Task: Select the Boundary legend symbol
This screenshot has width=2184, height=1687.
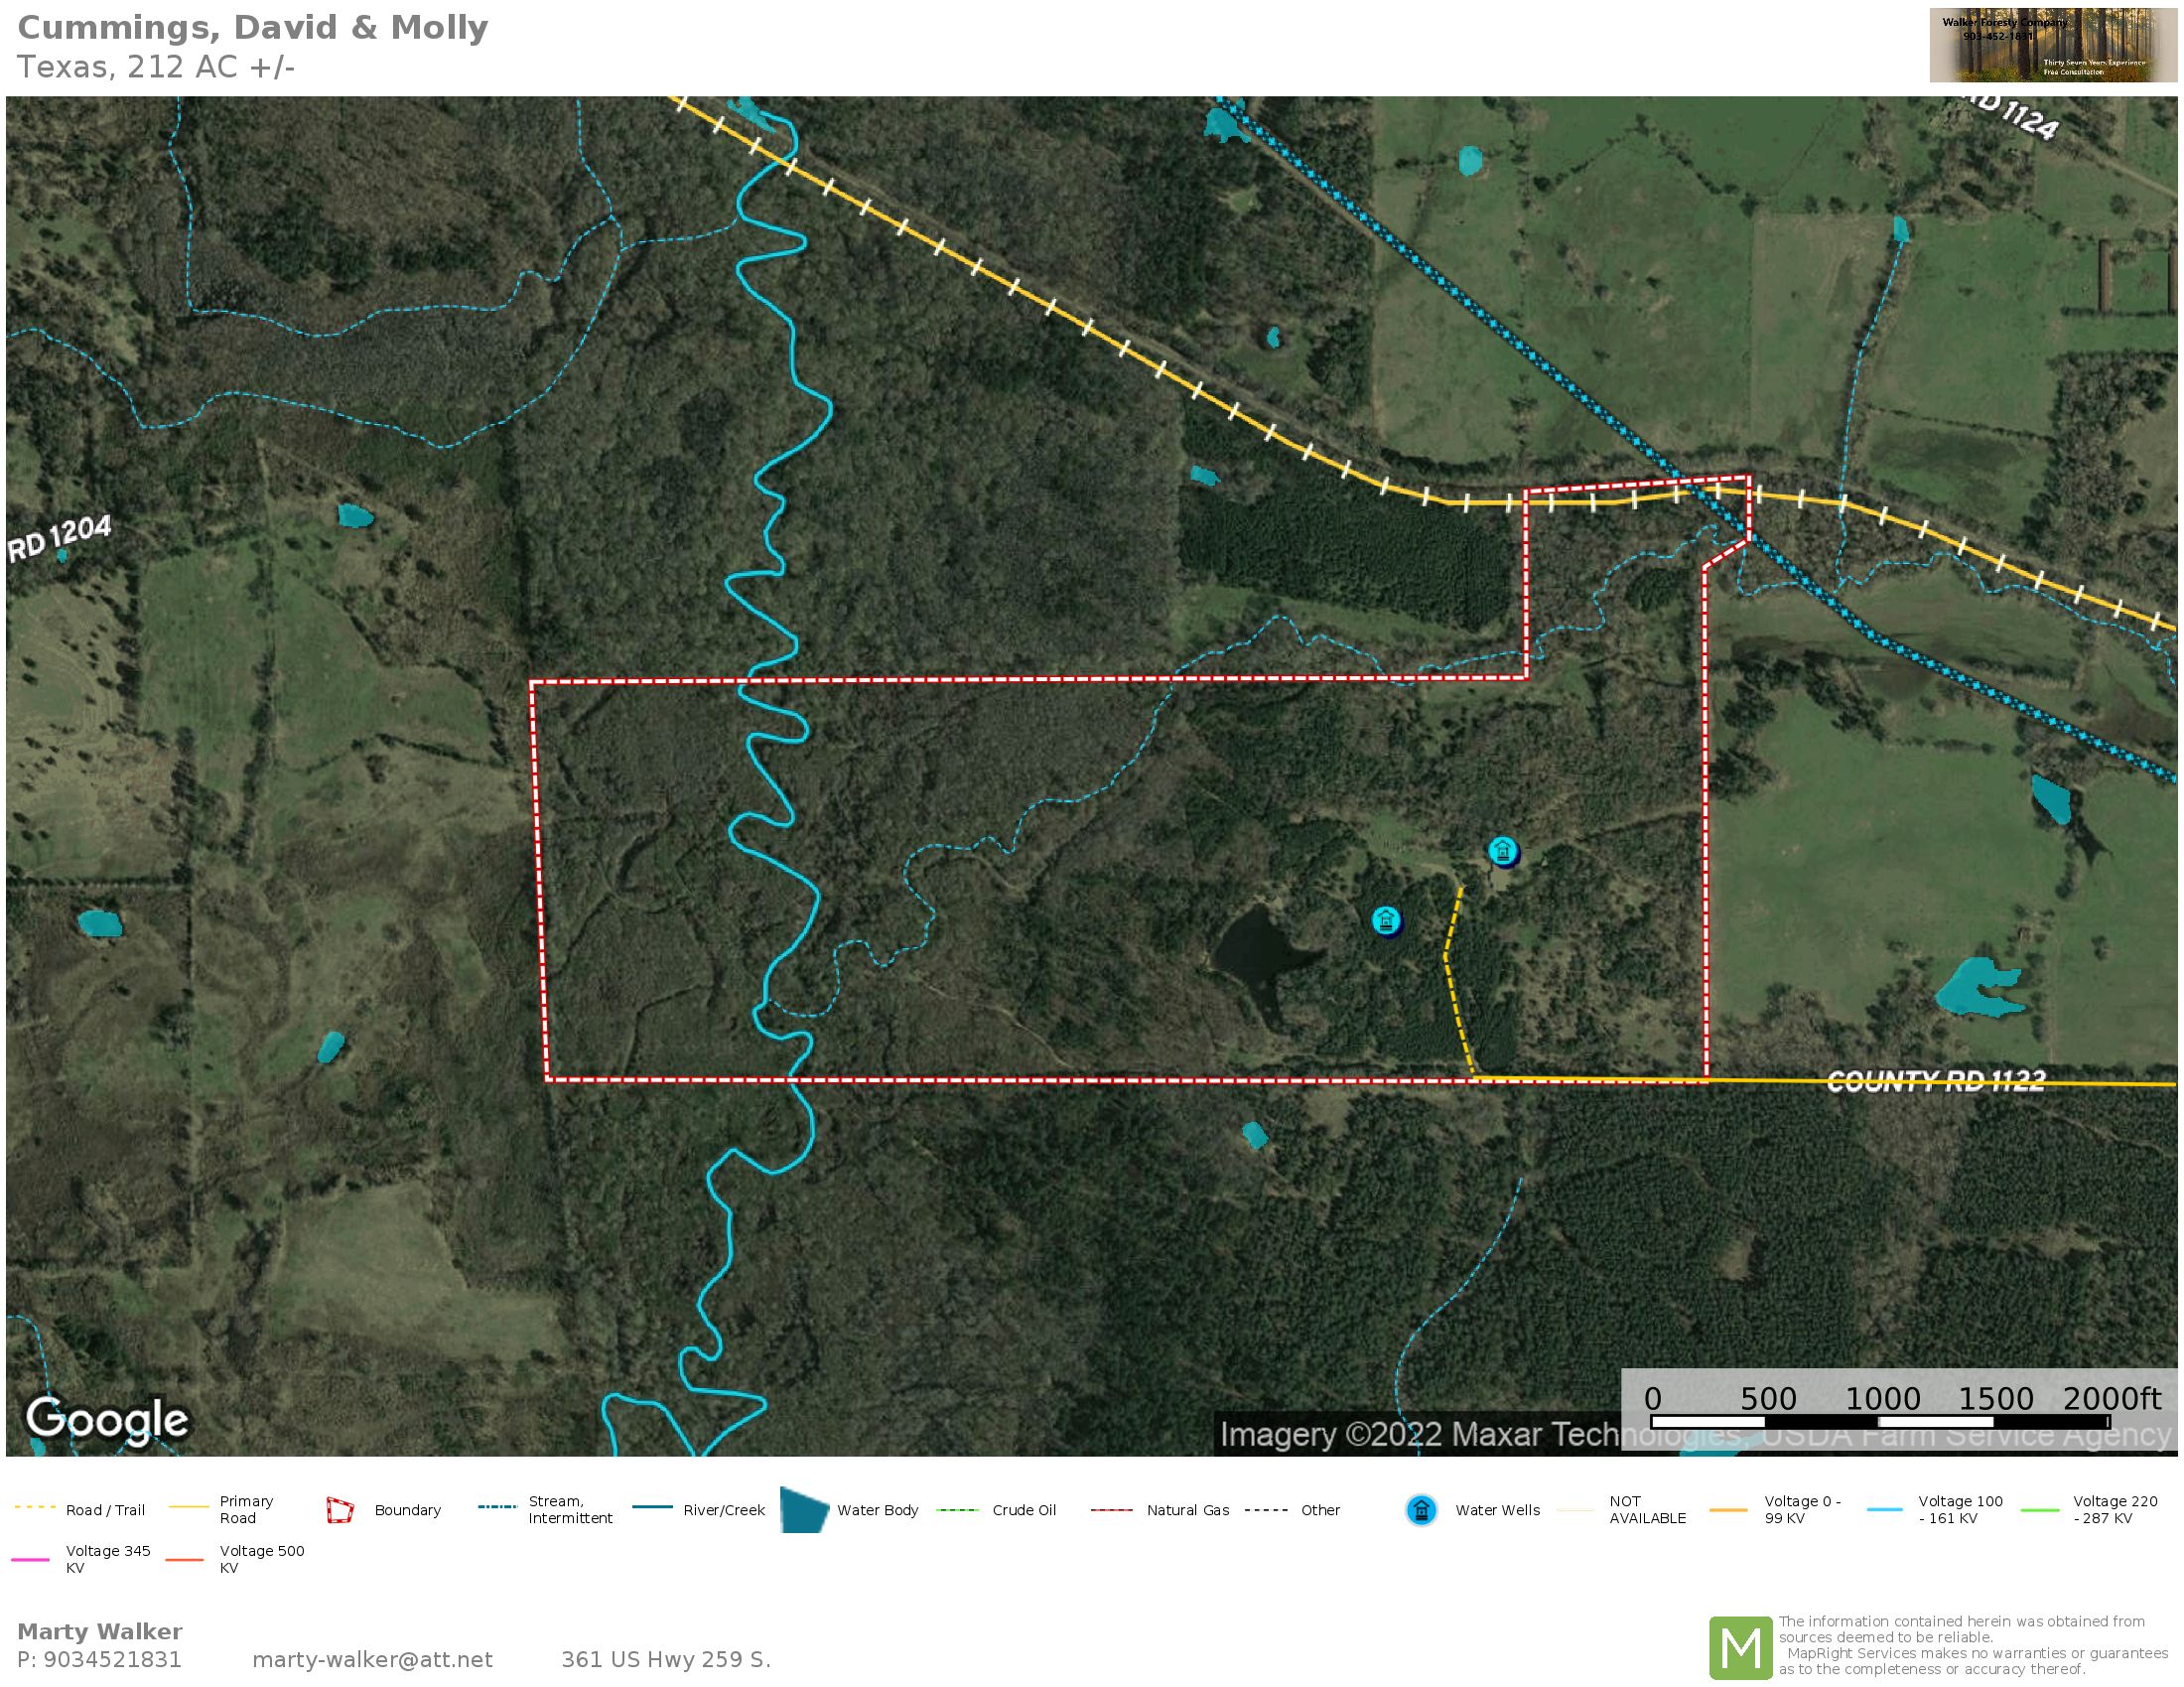Action: click(340, 1511)
